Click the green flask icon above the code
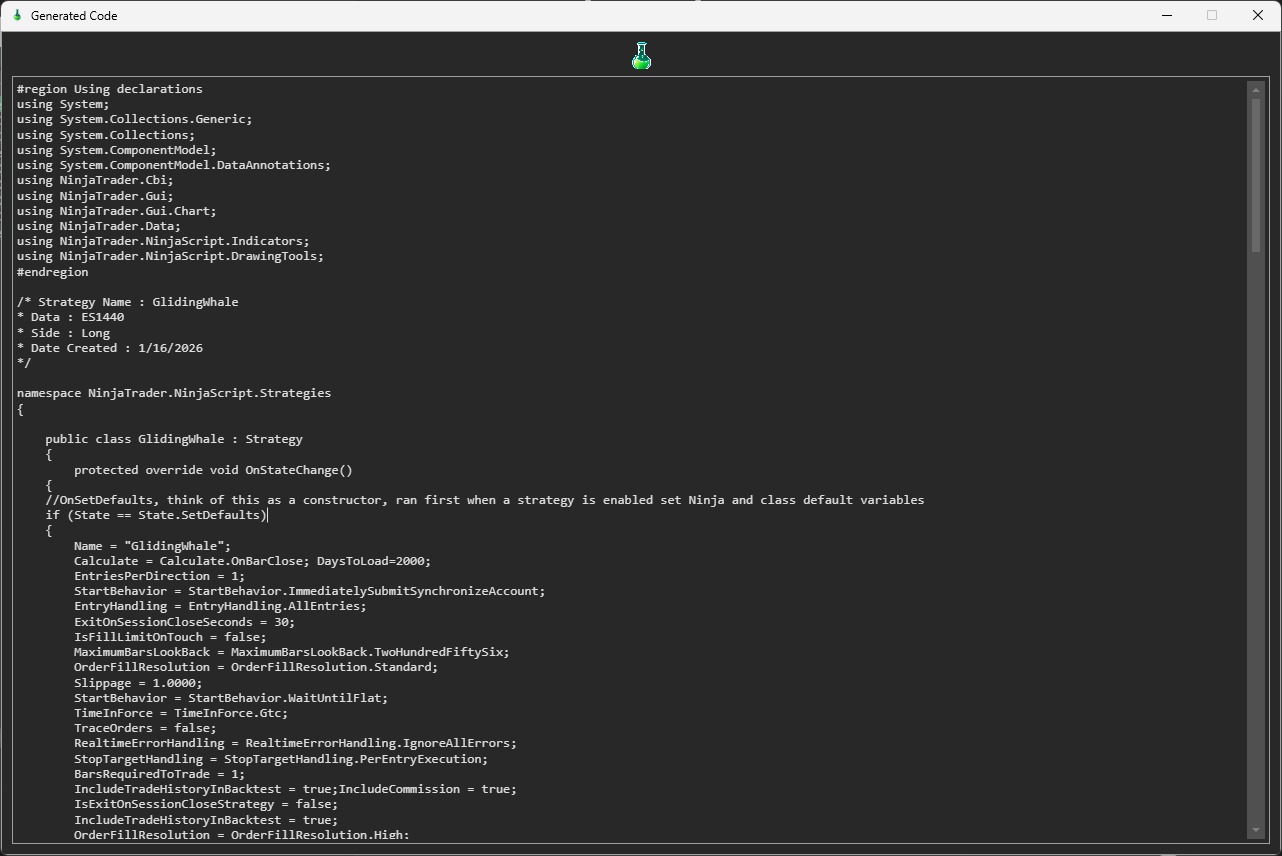Screen dimensions: 1282x856 (641, 56)
